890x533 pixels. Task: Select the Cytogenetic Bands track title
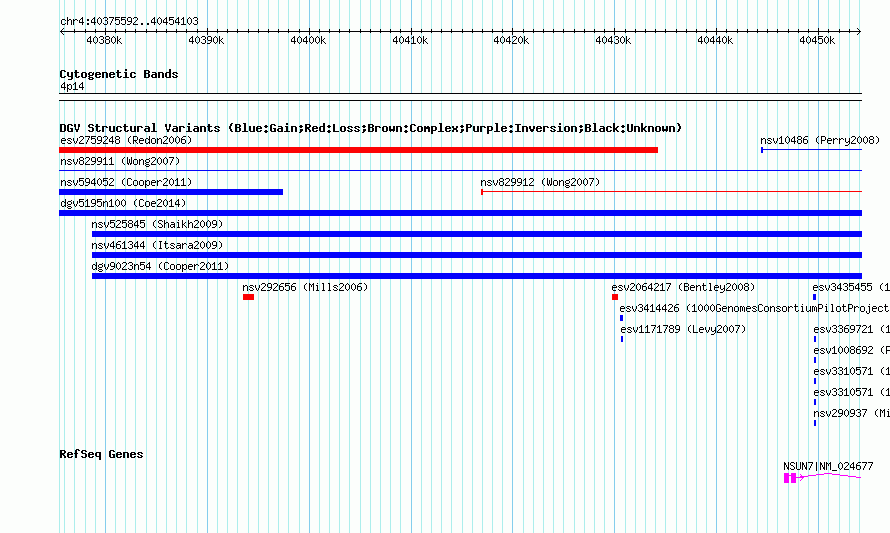pos(119,74)
